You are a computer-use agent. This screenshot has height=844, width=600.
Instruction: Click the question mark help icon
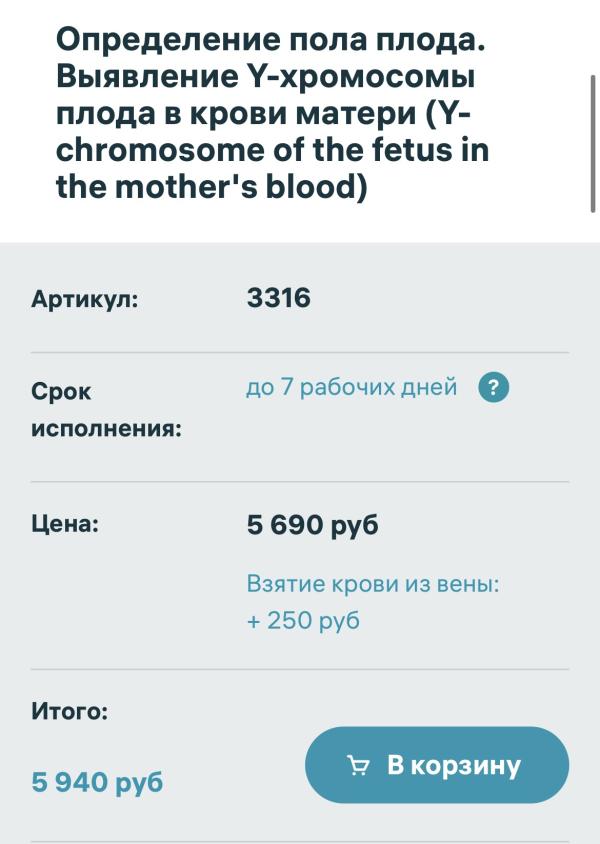[493, 388]
